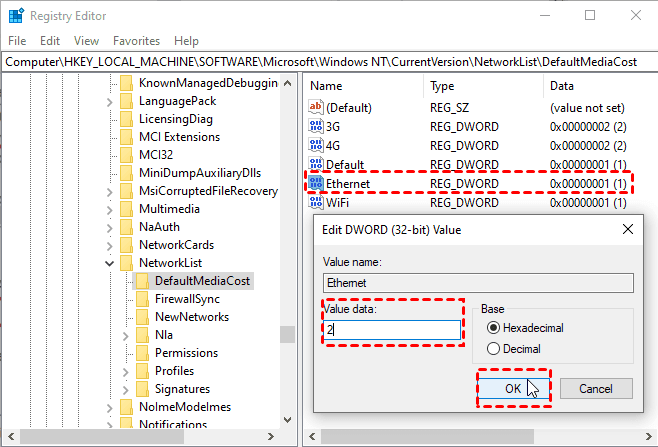Screen dimensions: 658x447
Task: Click the tree pane scroll down arrow
Action: tap(287, 420)
